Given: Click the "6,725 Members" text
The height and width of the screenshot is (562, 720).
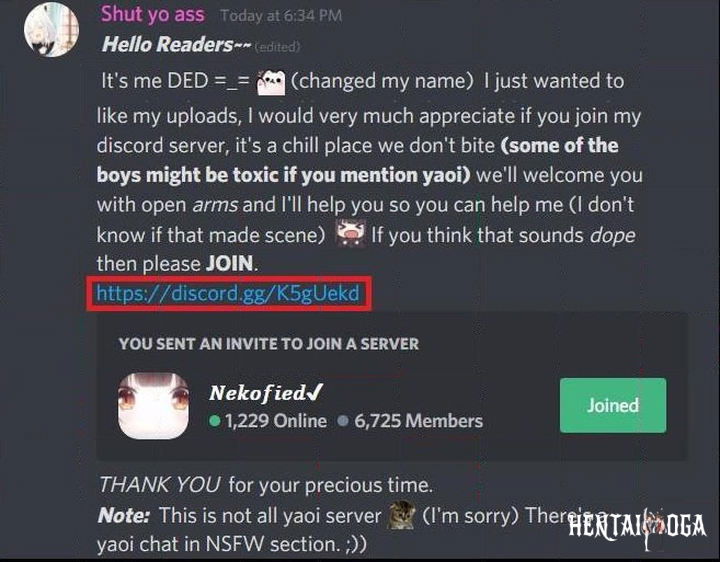Looking at the screenshot, I should [x=418, y=421].
